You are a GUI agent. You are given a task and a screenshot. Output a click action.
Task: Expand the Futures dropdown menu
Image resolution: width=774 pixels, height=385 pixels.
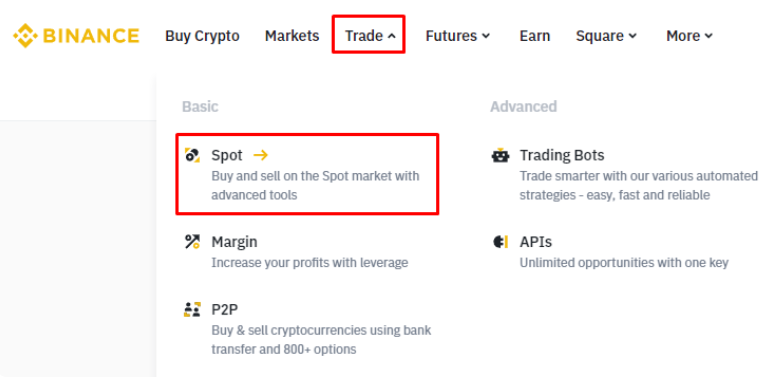coord(458,36)
